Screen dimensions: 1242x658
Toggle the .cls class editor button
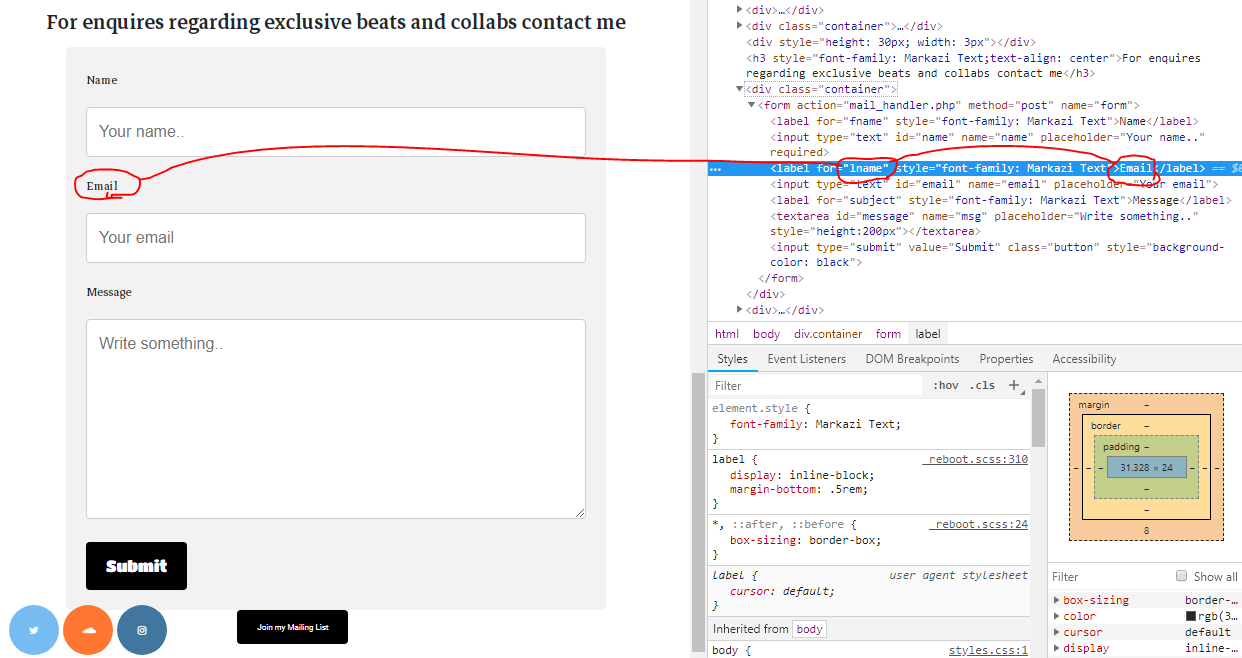pos(982,385)
